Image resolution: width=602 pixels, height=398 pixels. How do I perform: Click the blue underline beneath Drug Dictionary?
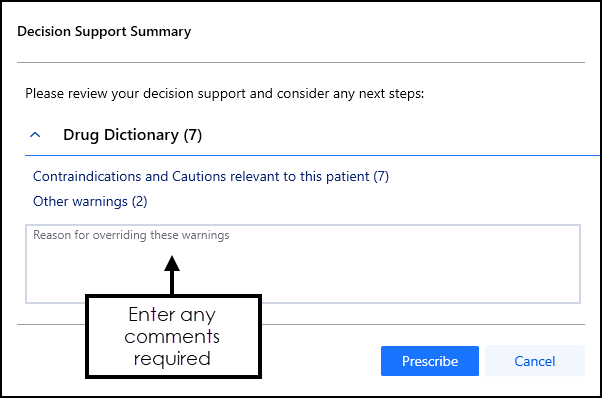coord(312,155)
